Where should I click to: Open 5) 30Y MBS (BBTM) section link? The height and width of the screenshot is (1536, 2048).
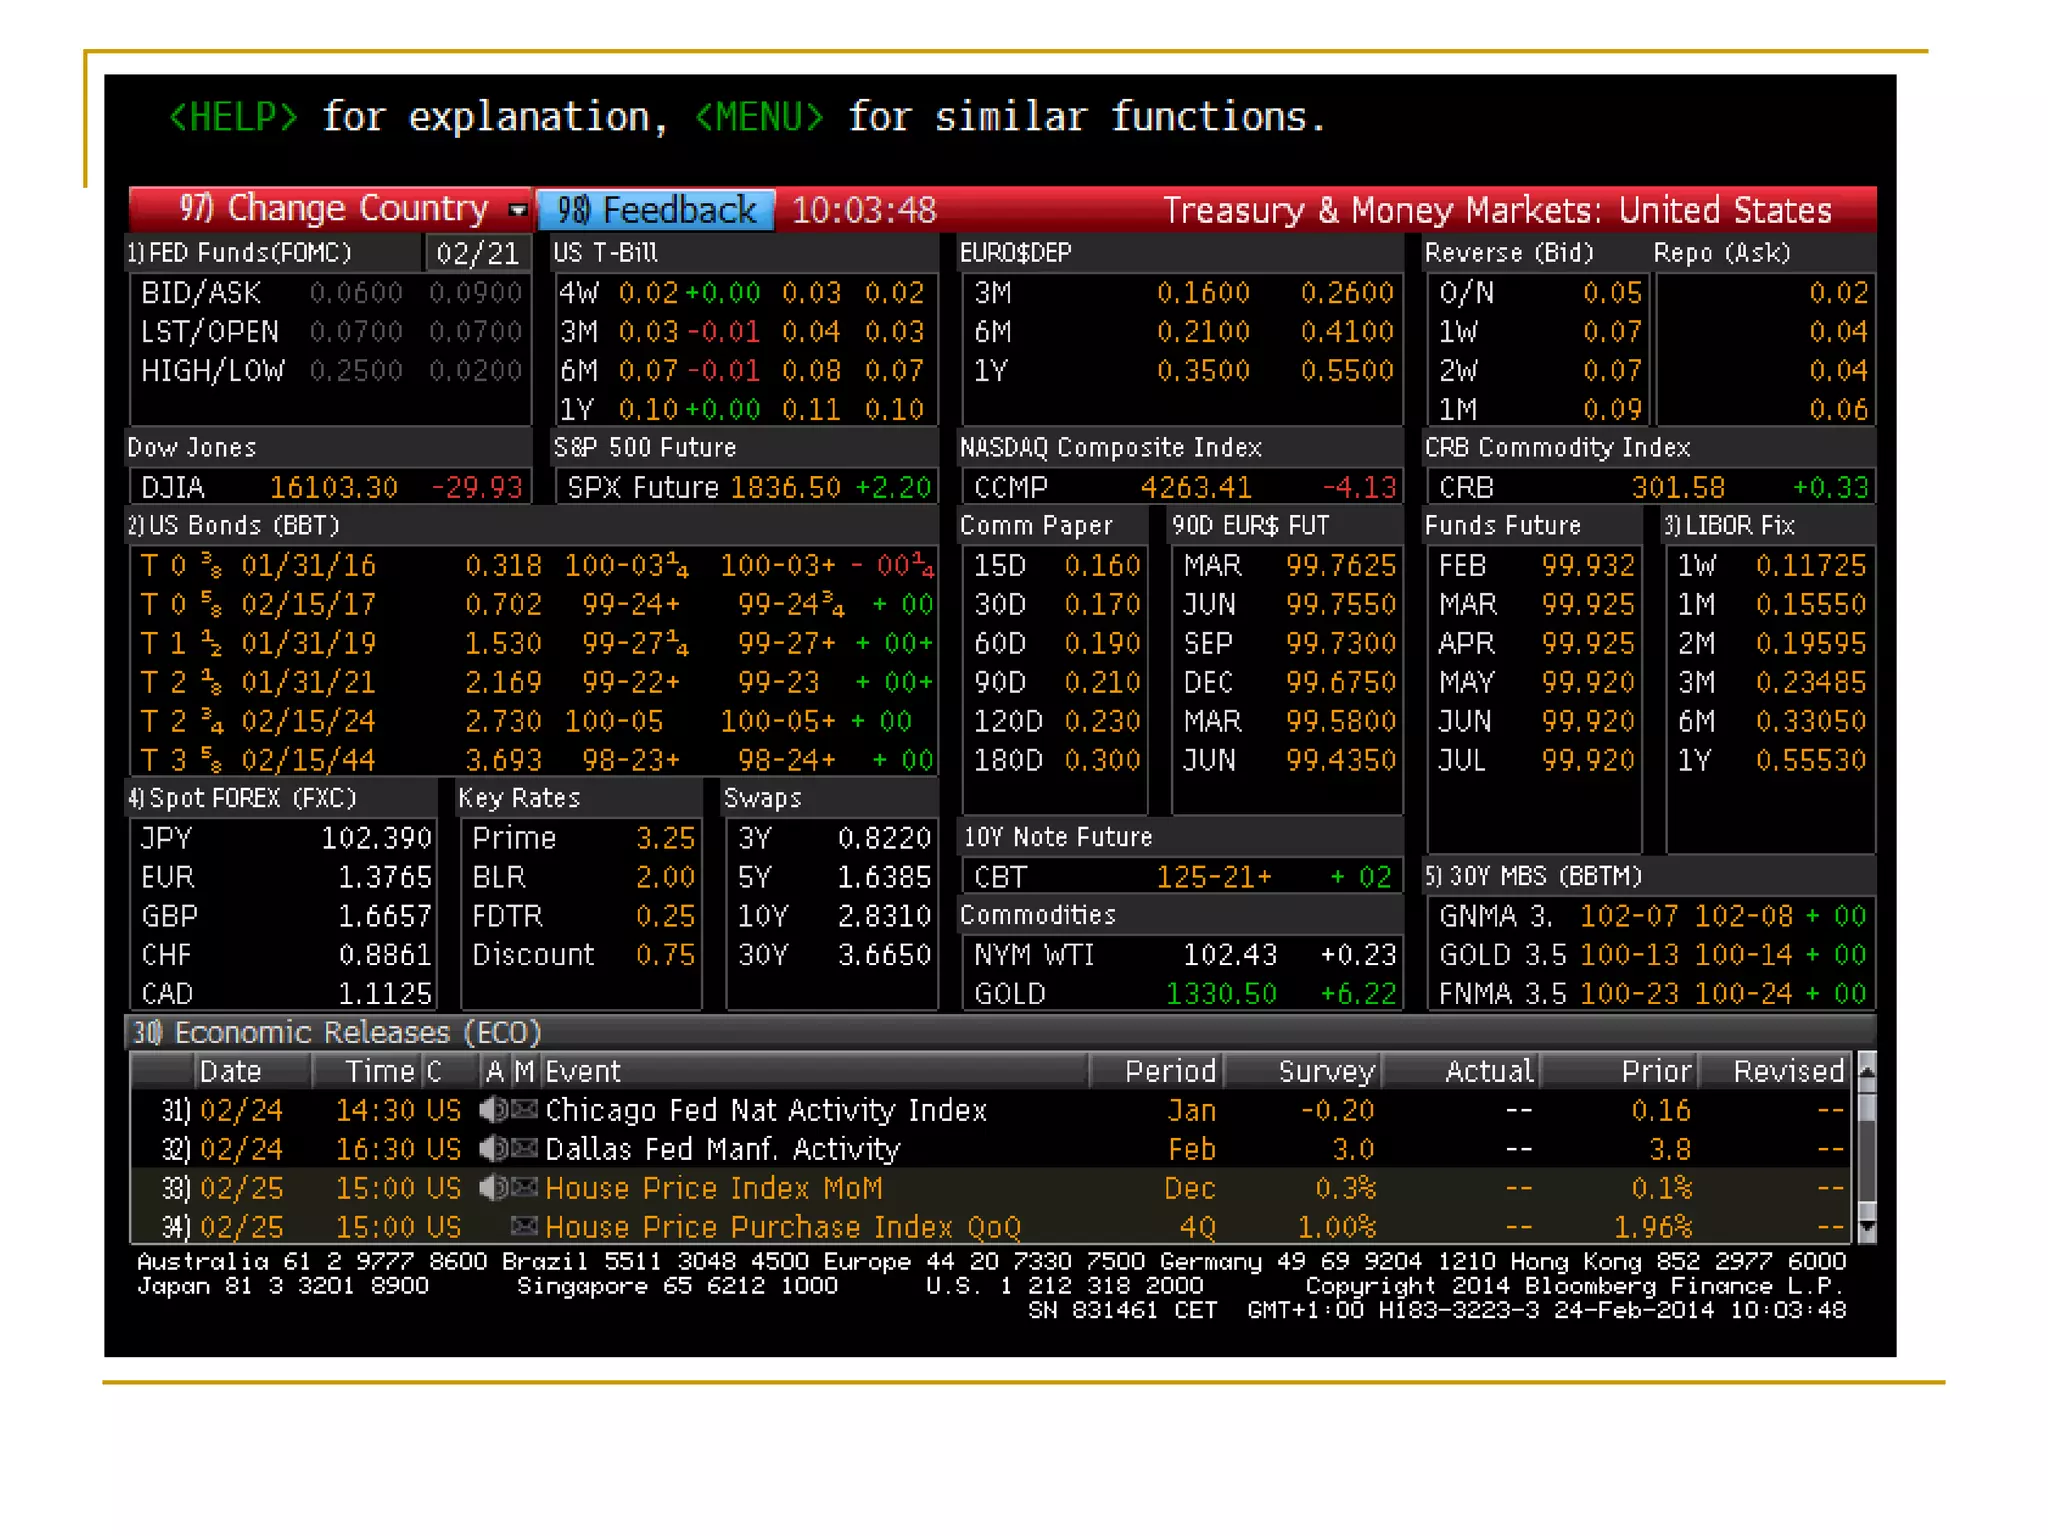[x=1533, y=876]
